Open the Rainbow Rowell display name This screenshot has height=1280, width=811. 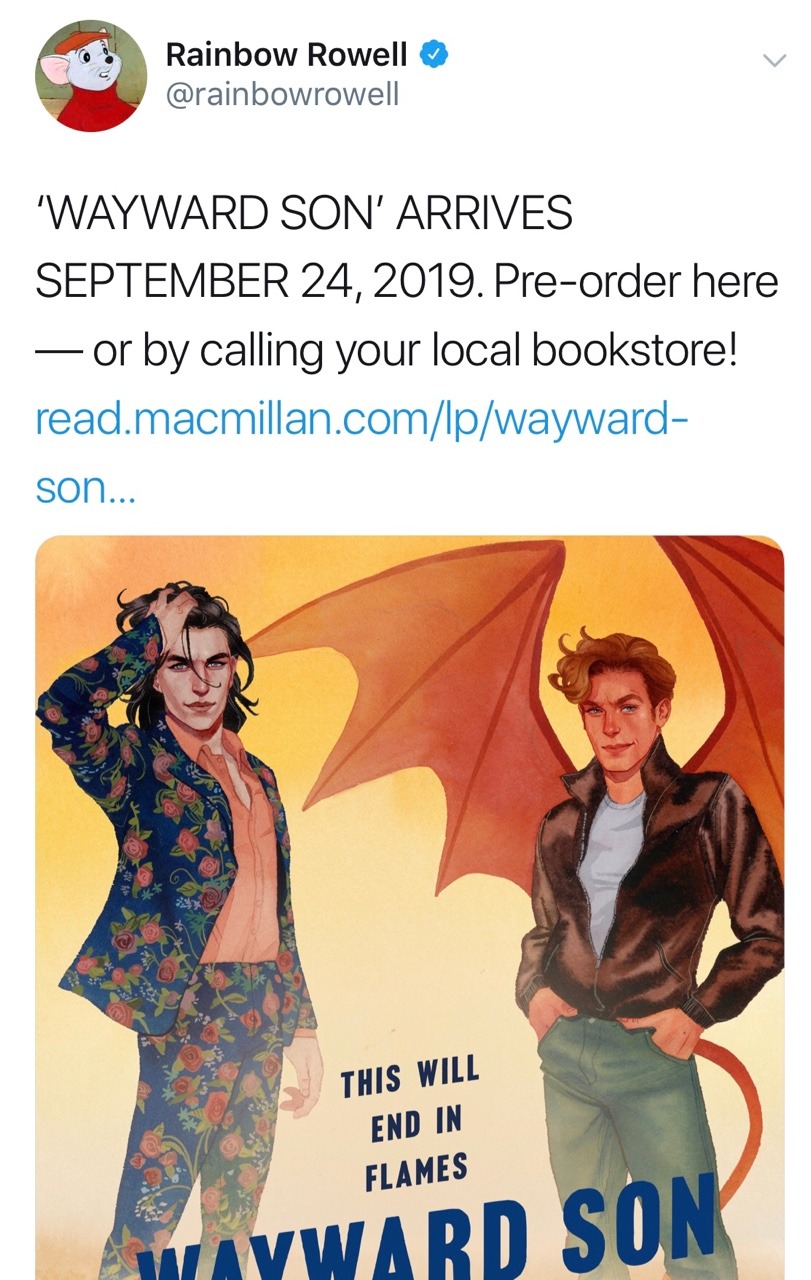(x=287, y=55)
